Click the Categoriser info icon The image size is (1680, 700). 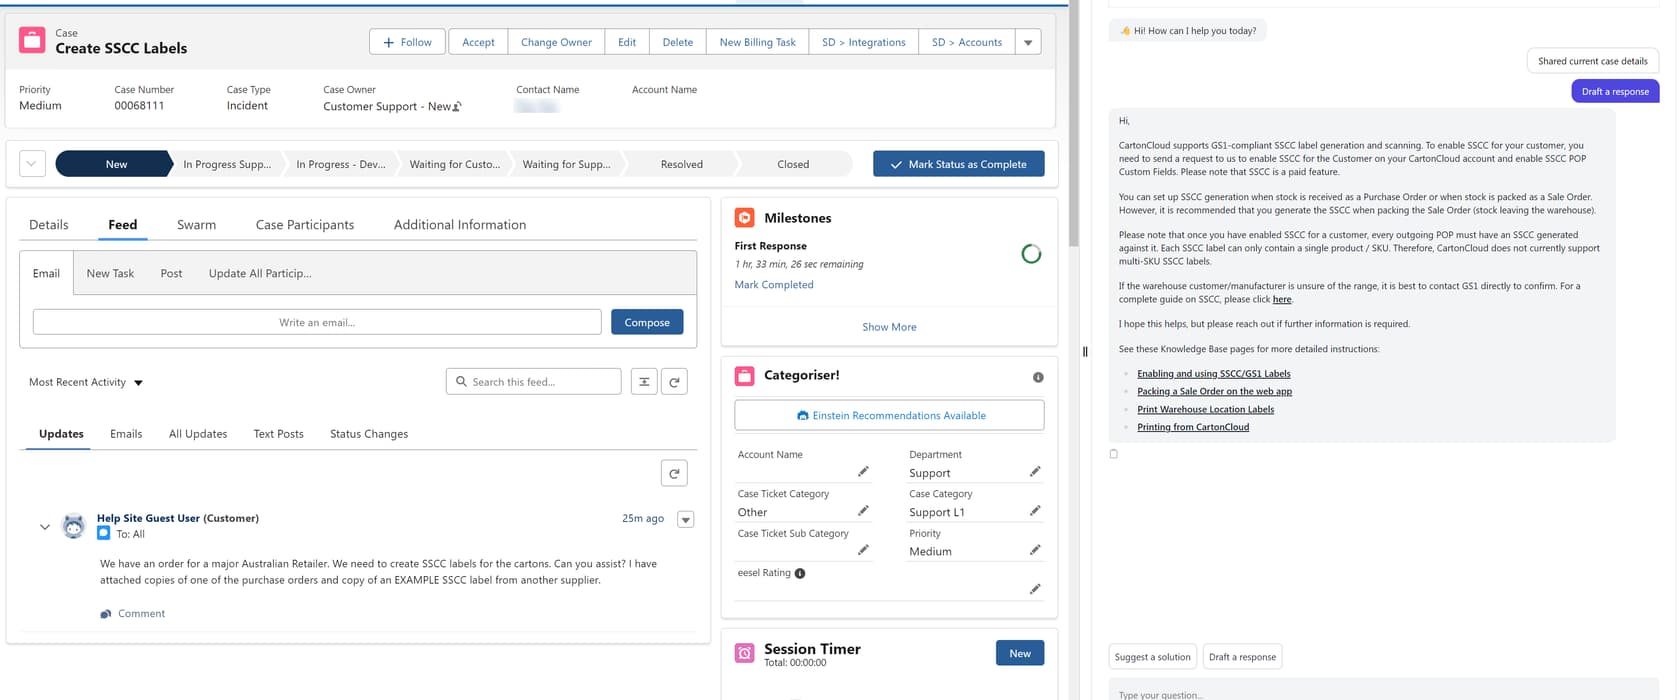[x=1038, y=377]
